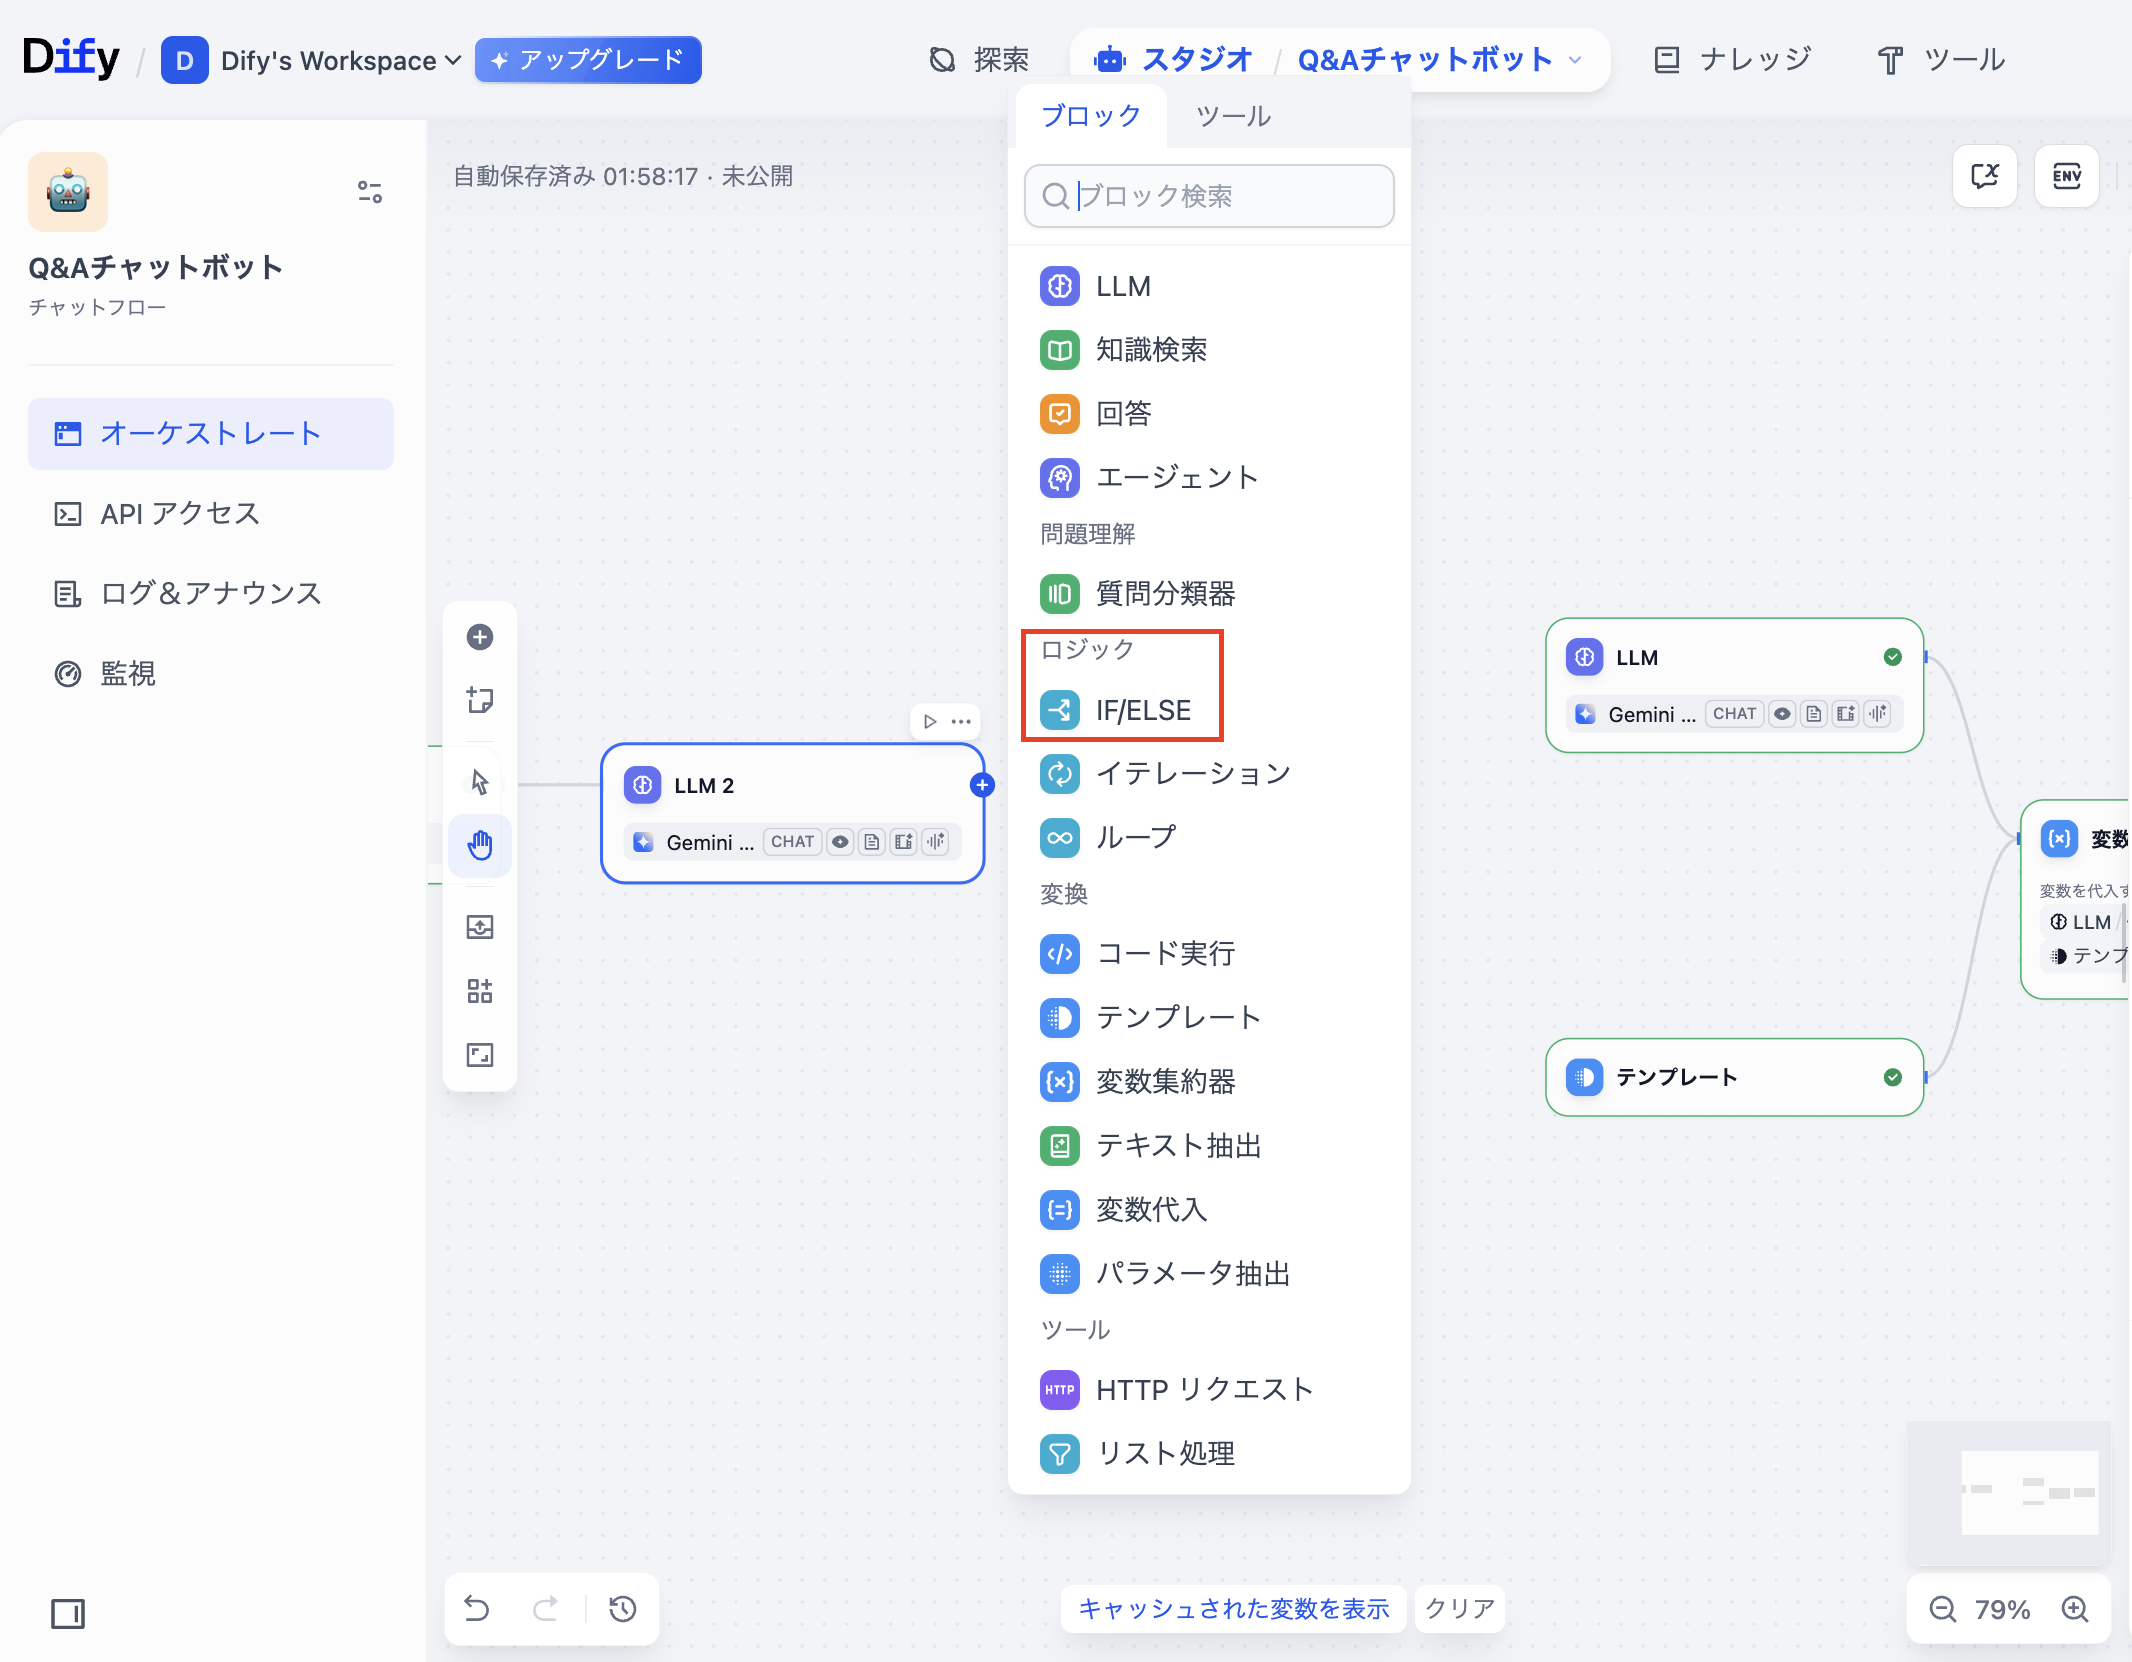The width and height of the screenshot is (2132, 1662).
Task: Click the アップグレード button
Action: click(588, 60)
